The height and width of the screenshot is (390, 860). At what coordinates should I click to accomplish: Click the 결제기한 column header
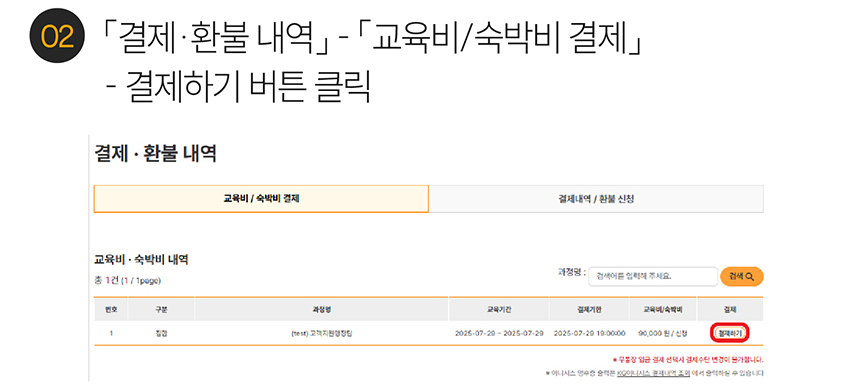[589, 309]
